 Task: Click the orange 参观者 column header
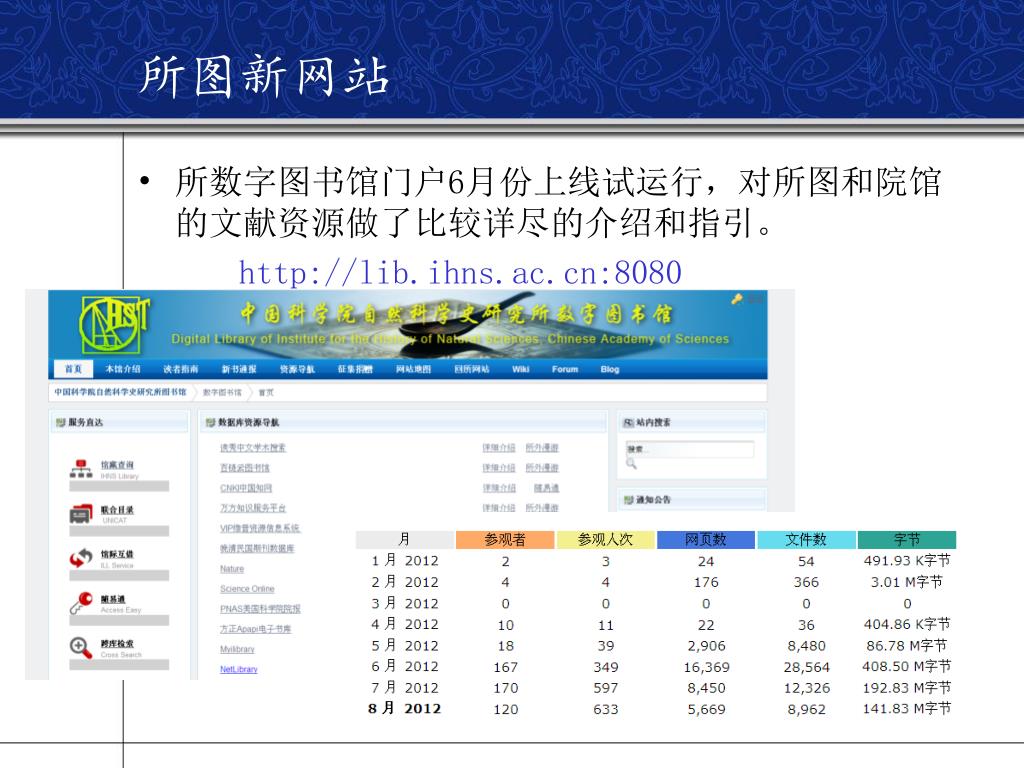pos(505,539)
